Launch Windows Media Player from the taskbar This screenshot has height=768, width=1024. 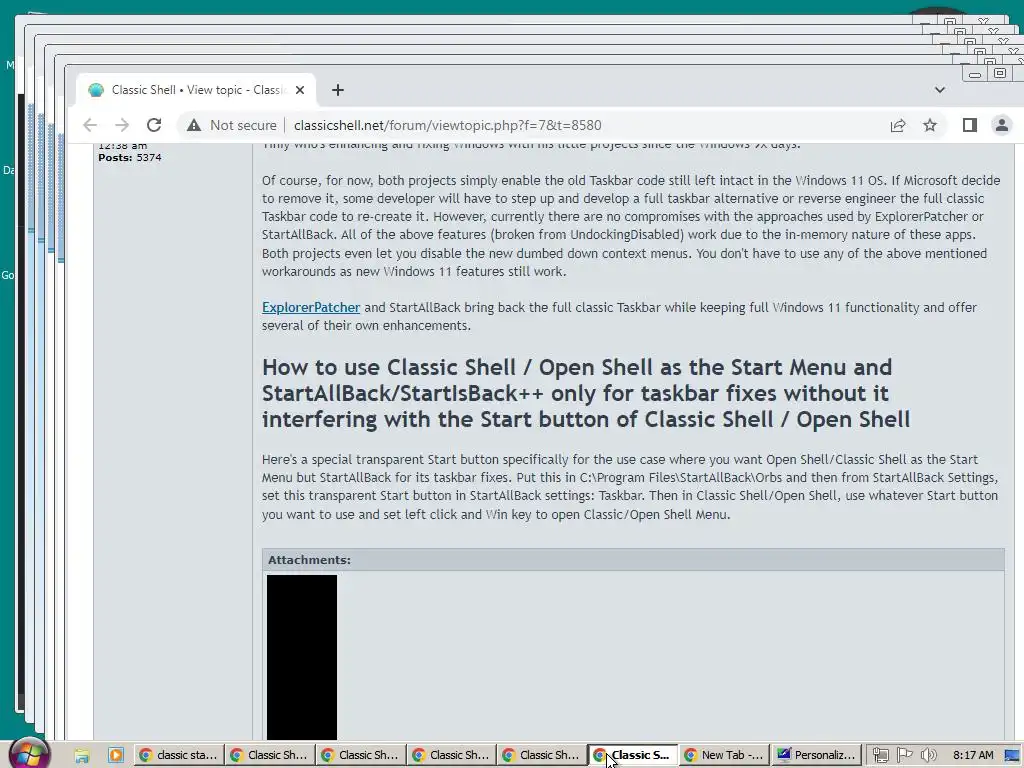click(116, 756)
